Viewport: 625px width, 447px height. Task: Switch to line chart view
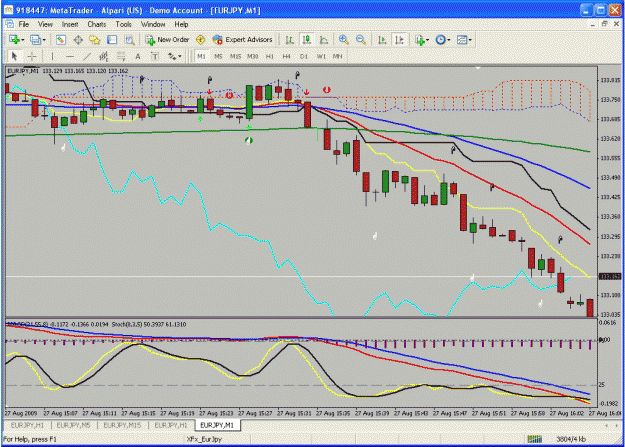point(324,40)
